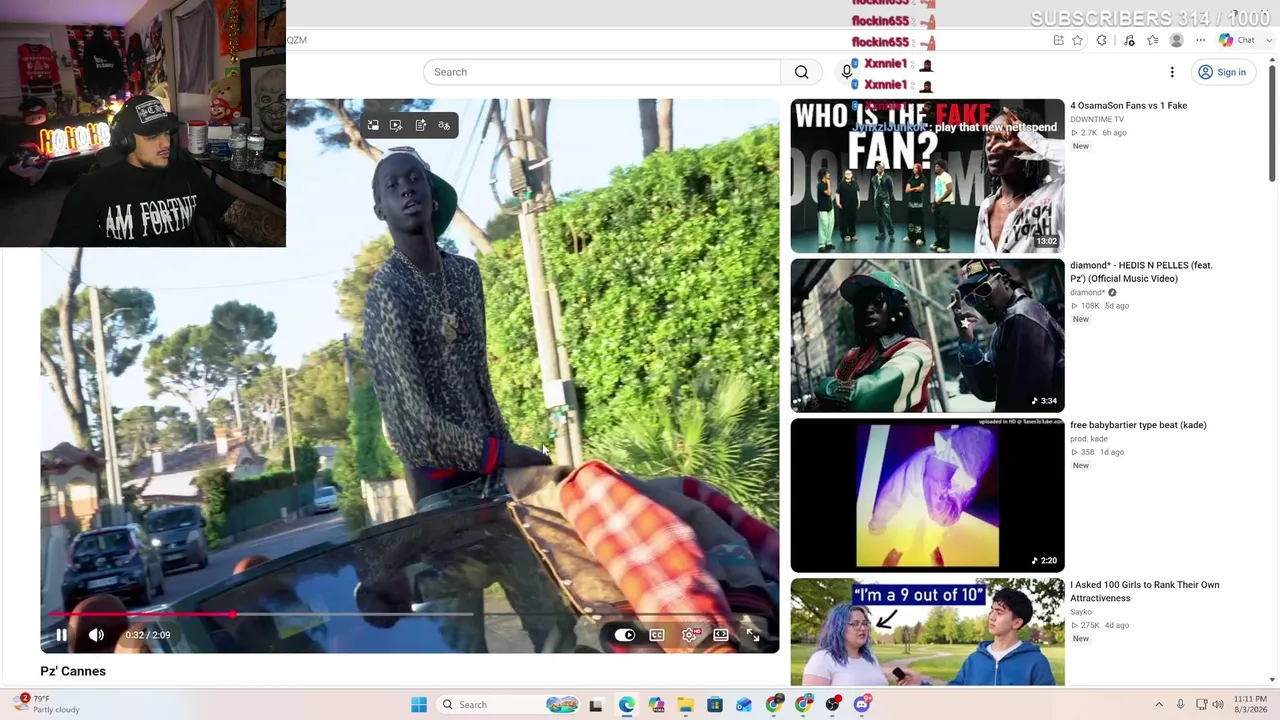Image resolution: width=1280 pixels, height=720 pixels.
Task: Visit the Sayko channel
Action: click(1081, 612)
